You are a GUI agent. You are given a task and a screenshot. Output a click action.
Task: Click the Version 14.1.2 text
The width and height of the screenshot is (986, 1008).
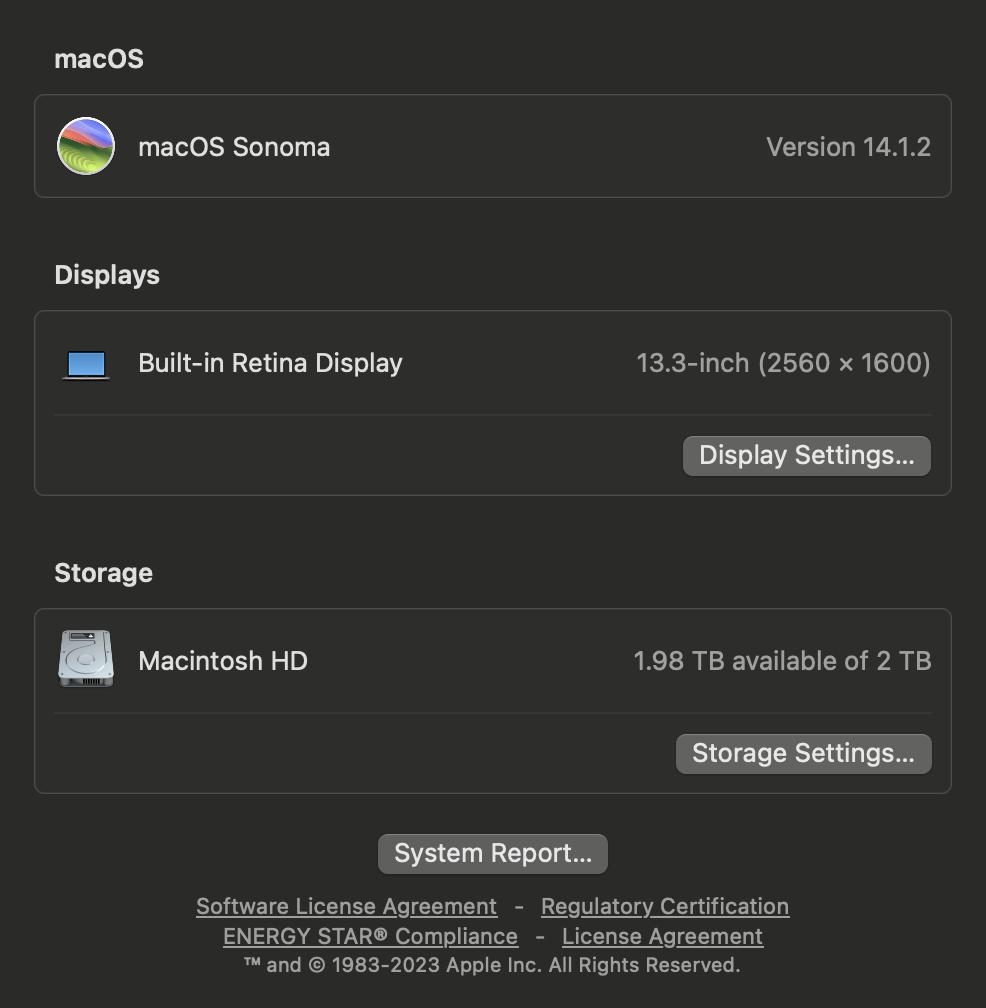(848, 147)
